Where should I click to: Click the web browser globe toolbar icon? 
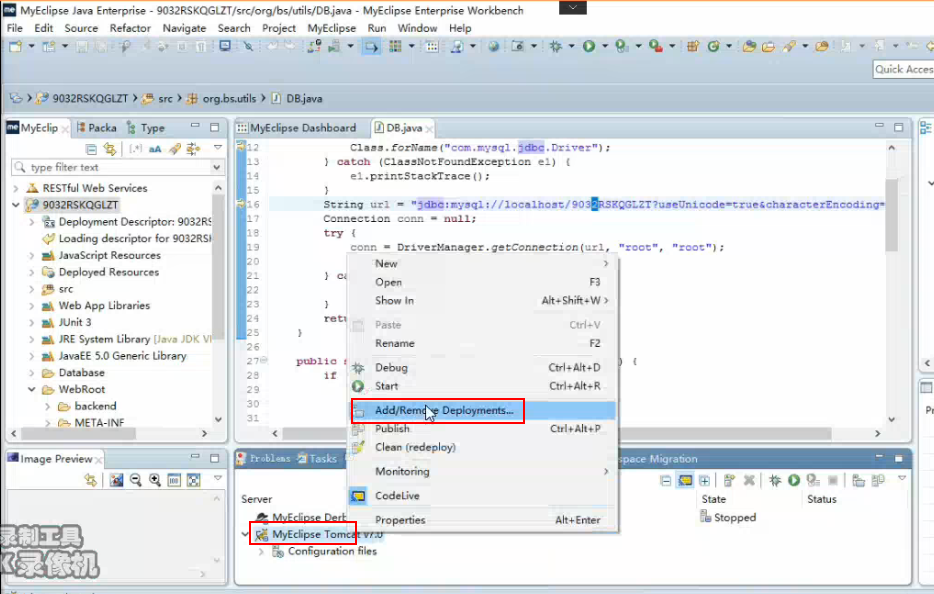[x=493, y=46]
